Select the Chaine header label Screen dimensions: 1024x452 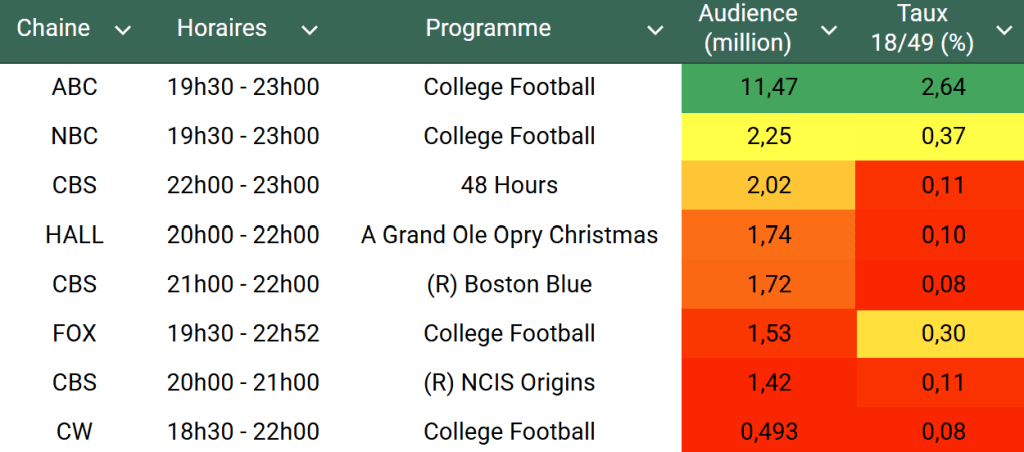53,28
